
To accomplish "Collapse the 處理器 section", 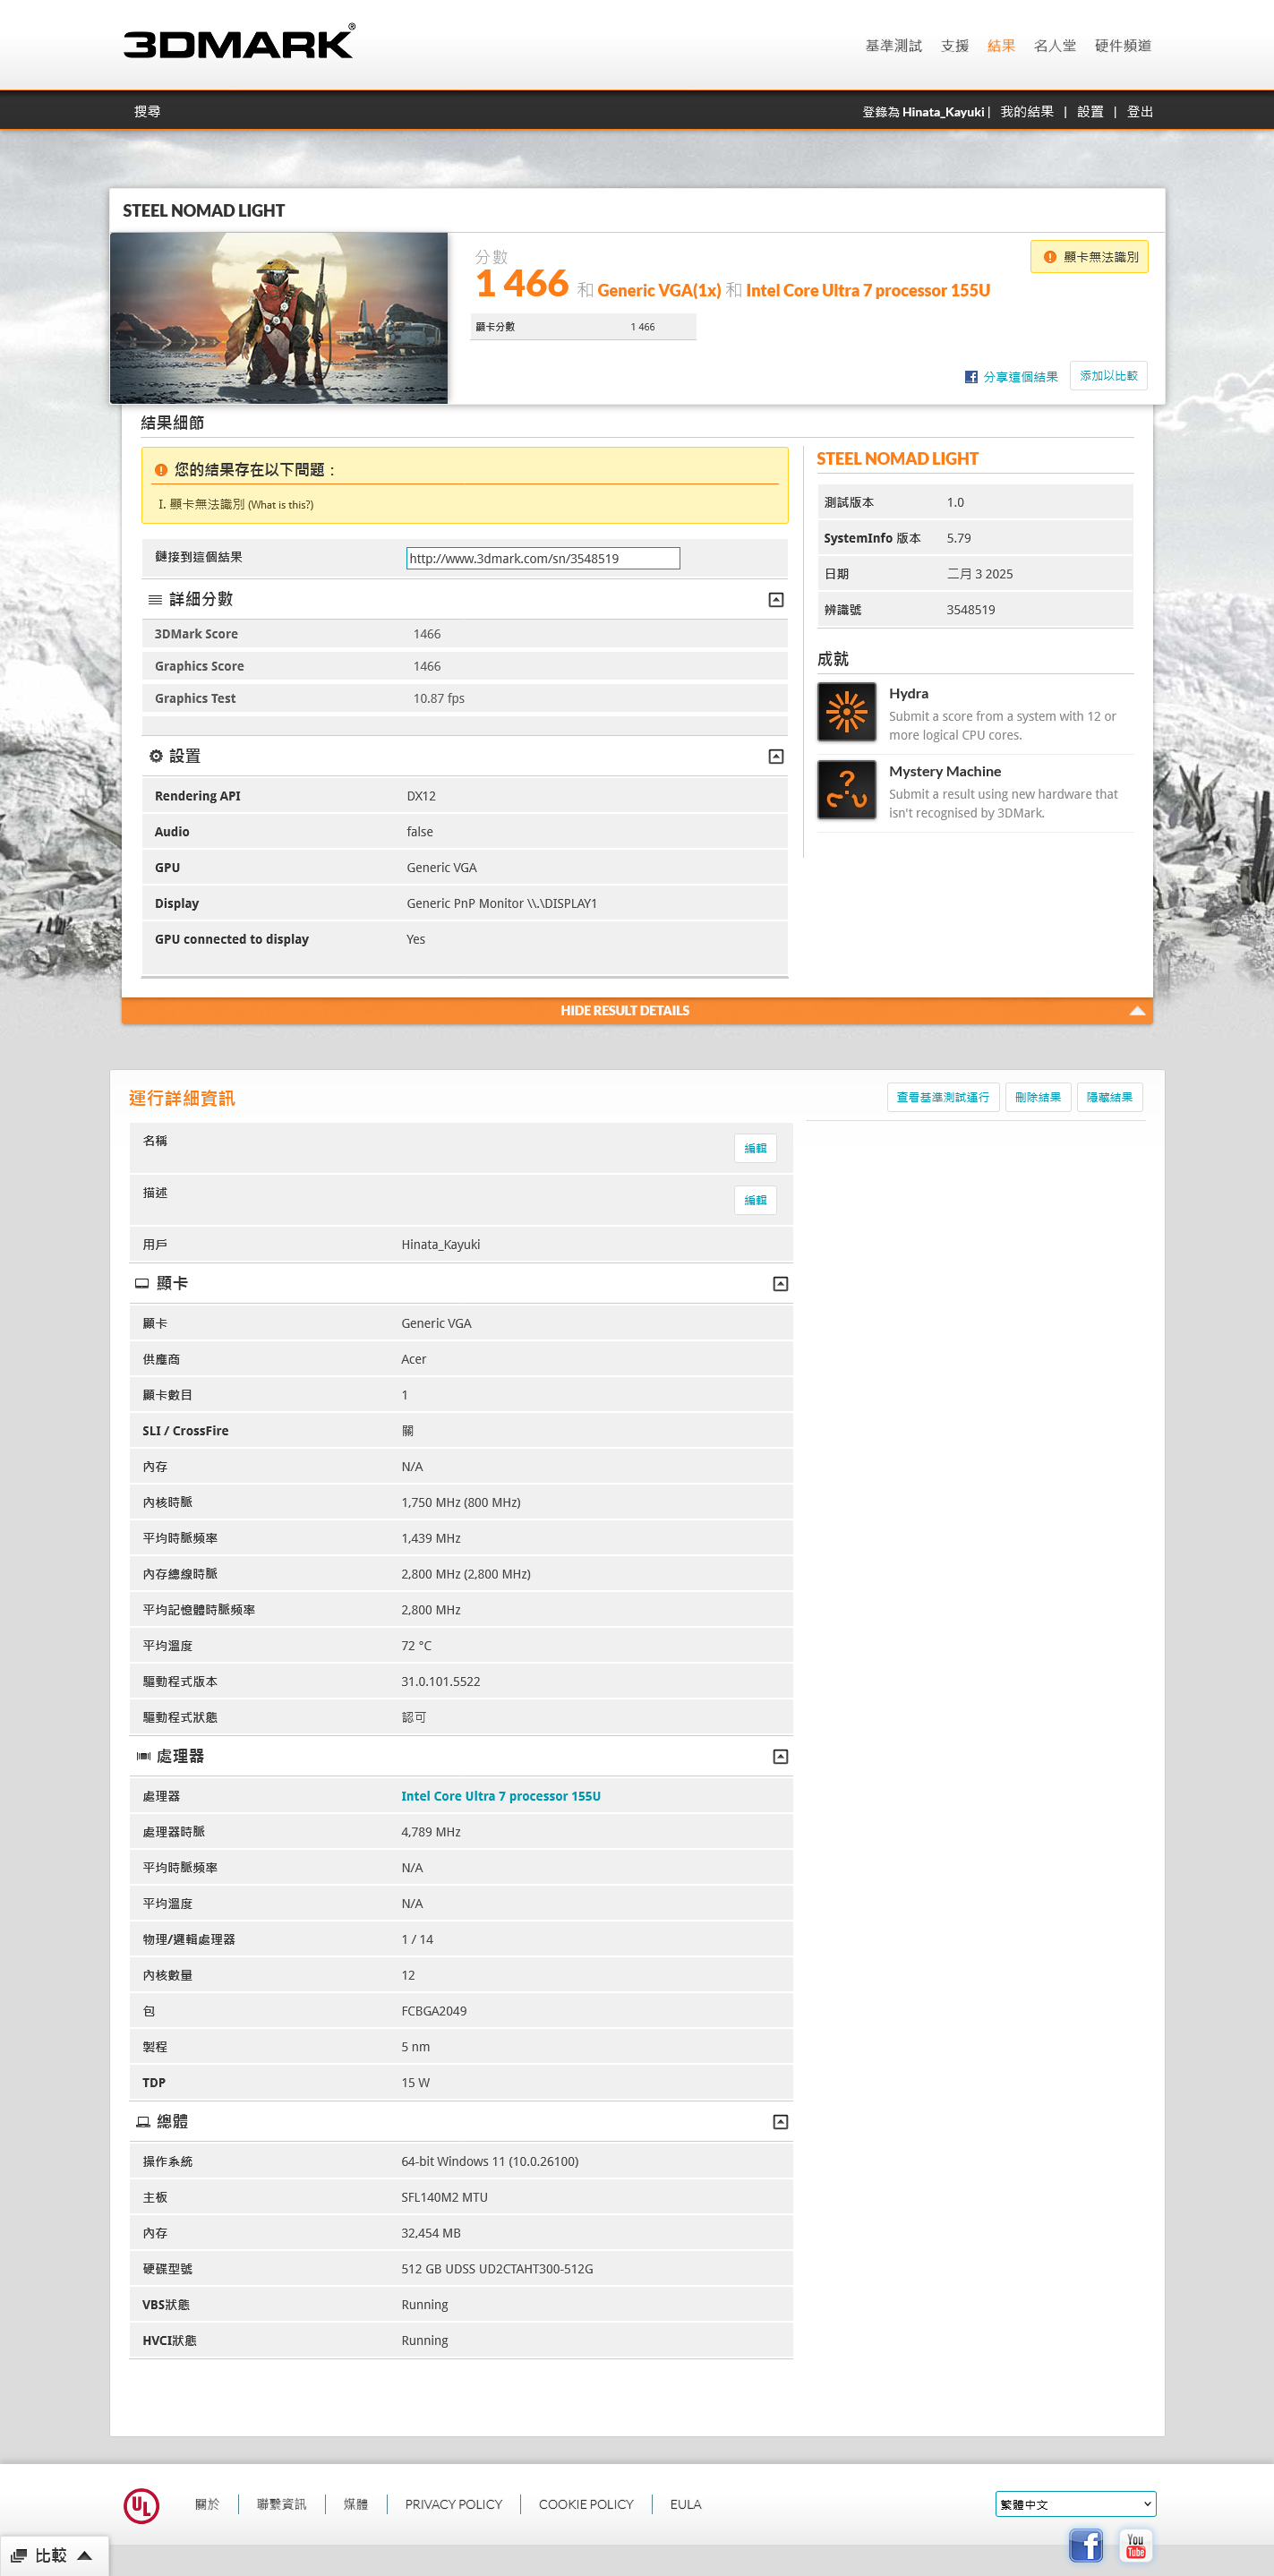I will 780,1757.
